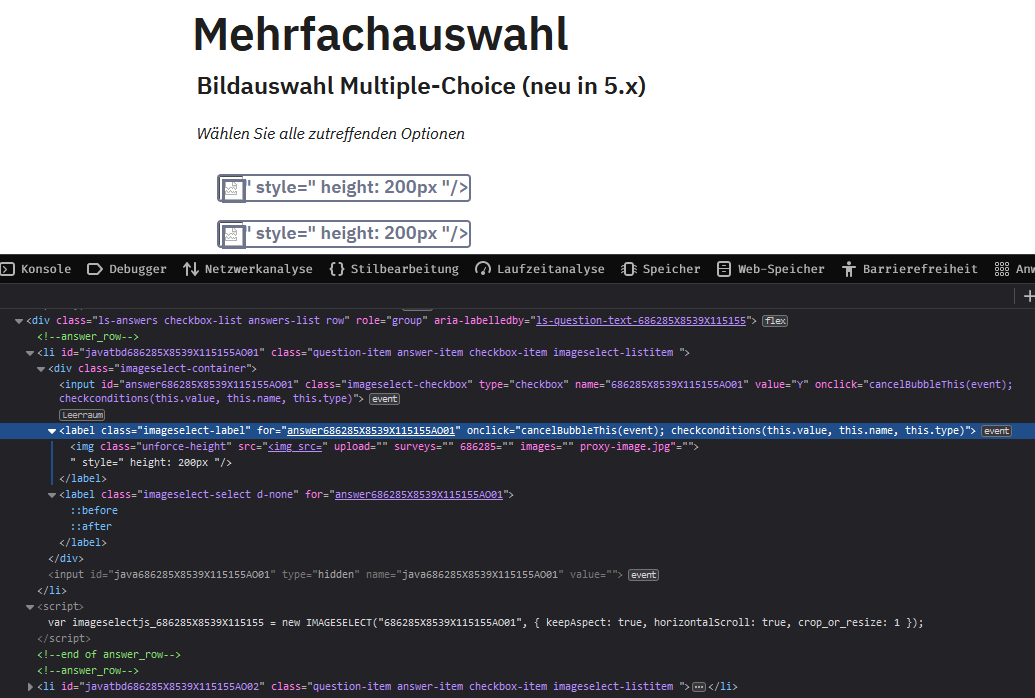Viewport: 1035px width, 698px height.
Task: Click the Laufzeitanalyse gauge icon
Action: (x=483, y=269)
